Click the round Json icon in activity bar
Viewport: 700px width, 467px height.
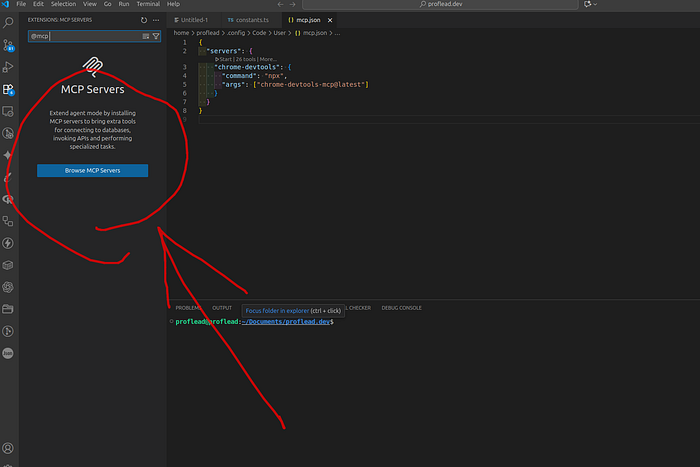coord(8,353)
